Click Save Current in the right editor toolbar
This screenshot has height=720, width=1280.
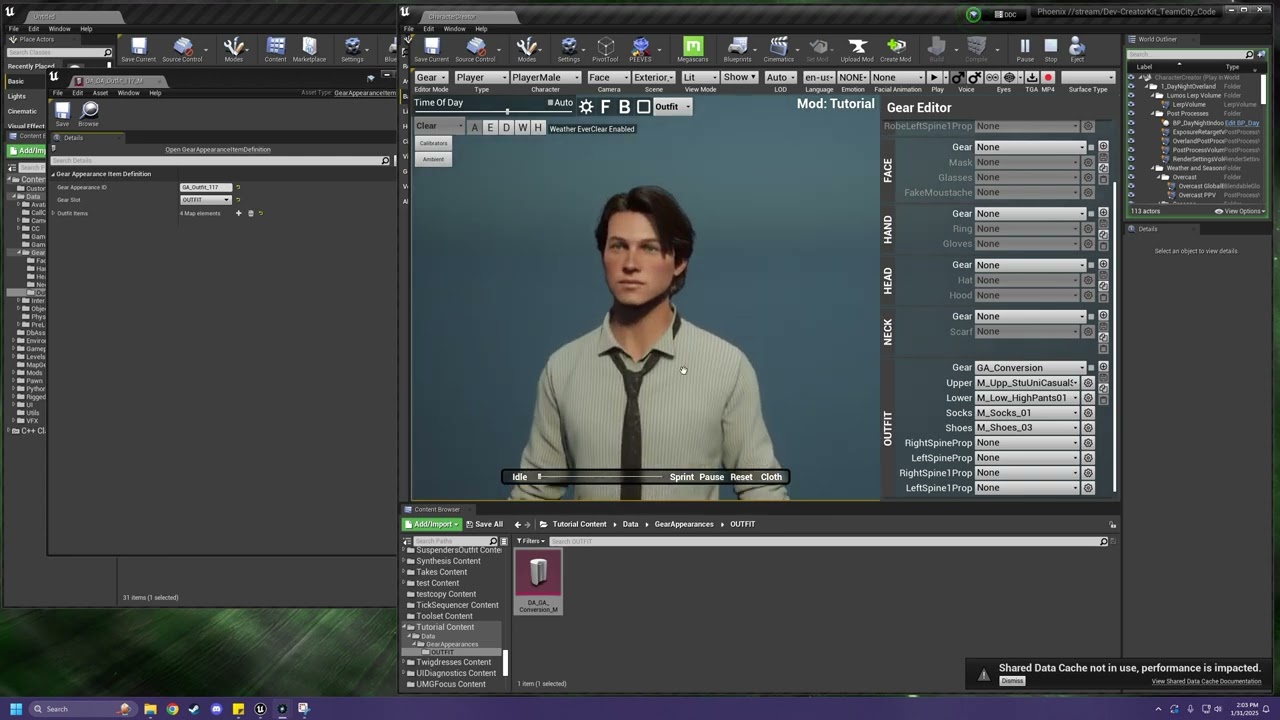pos(431,49)
